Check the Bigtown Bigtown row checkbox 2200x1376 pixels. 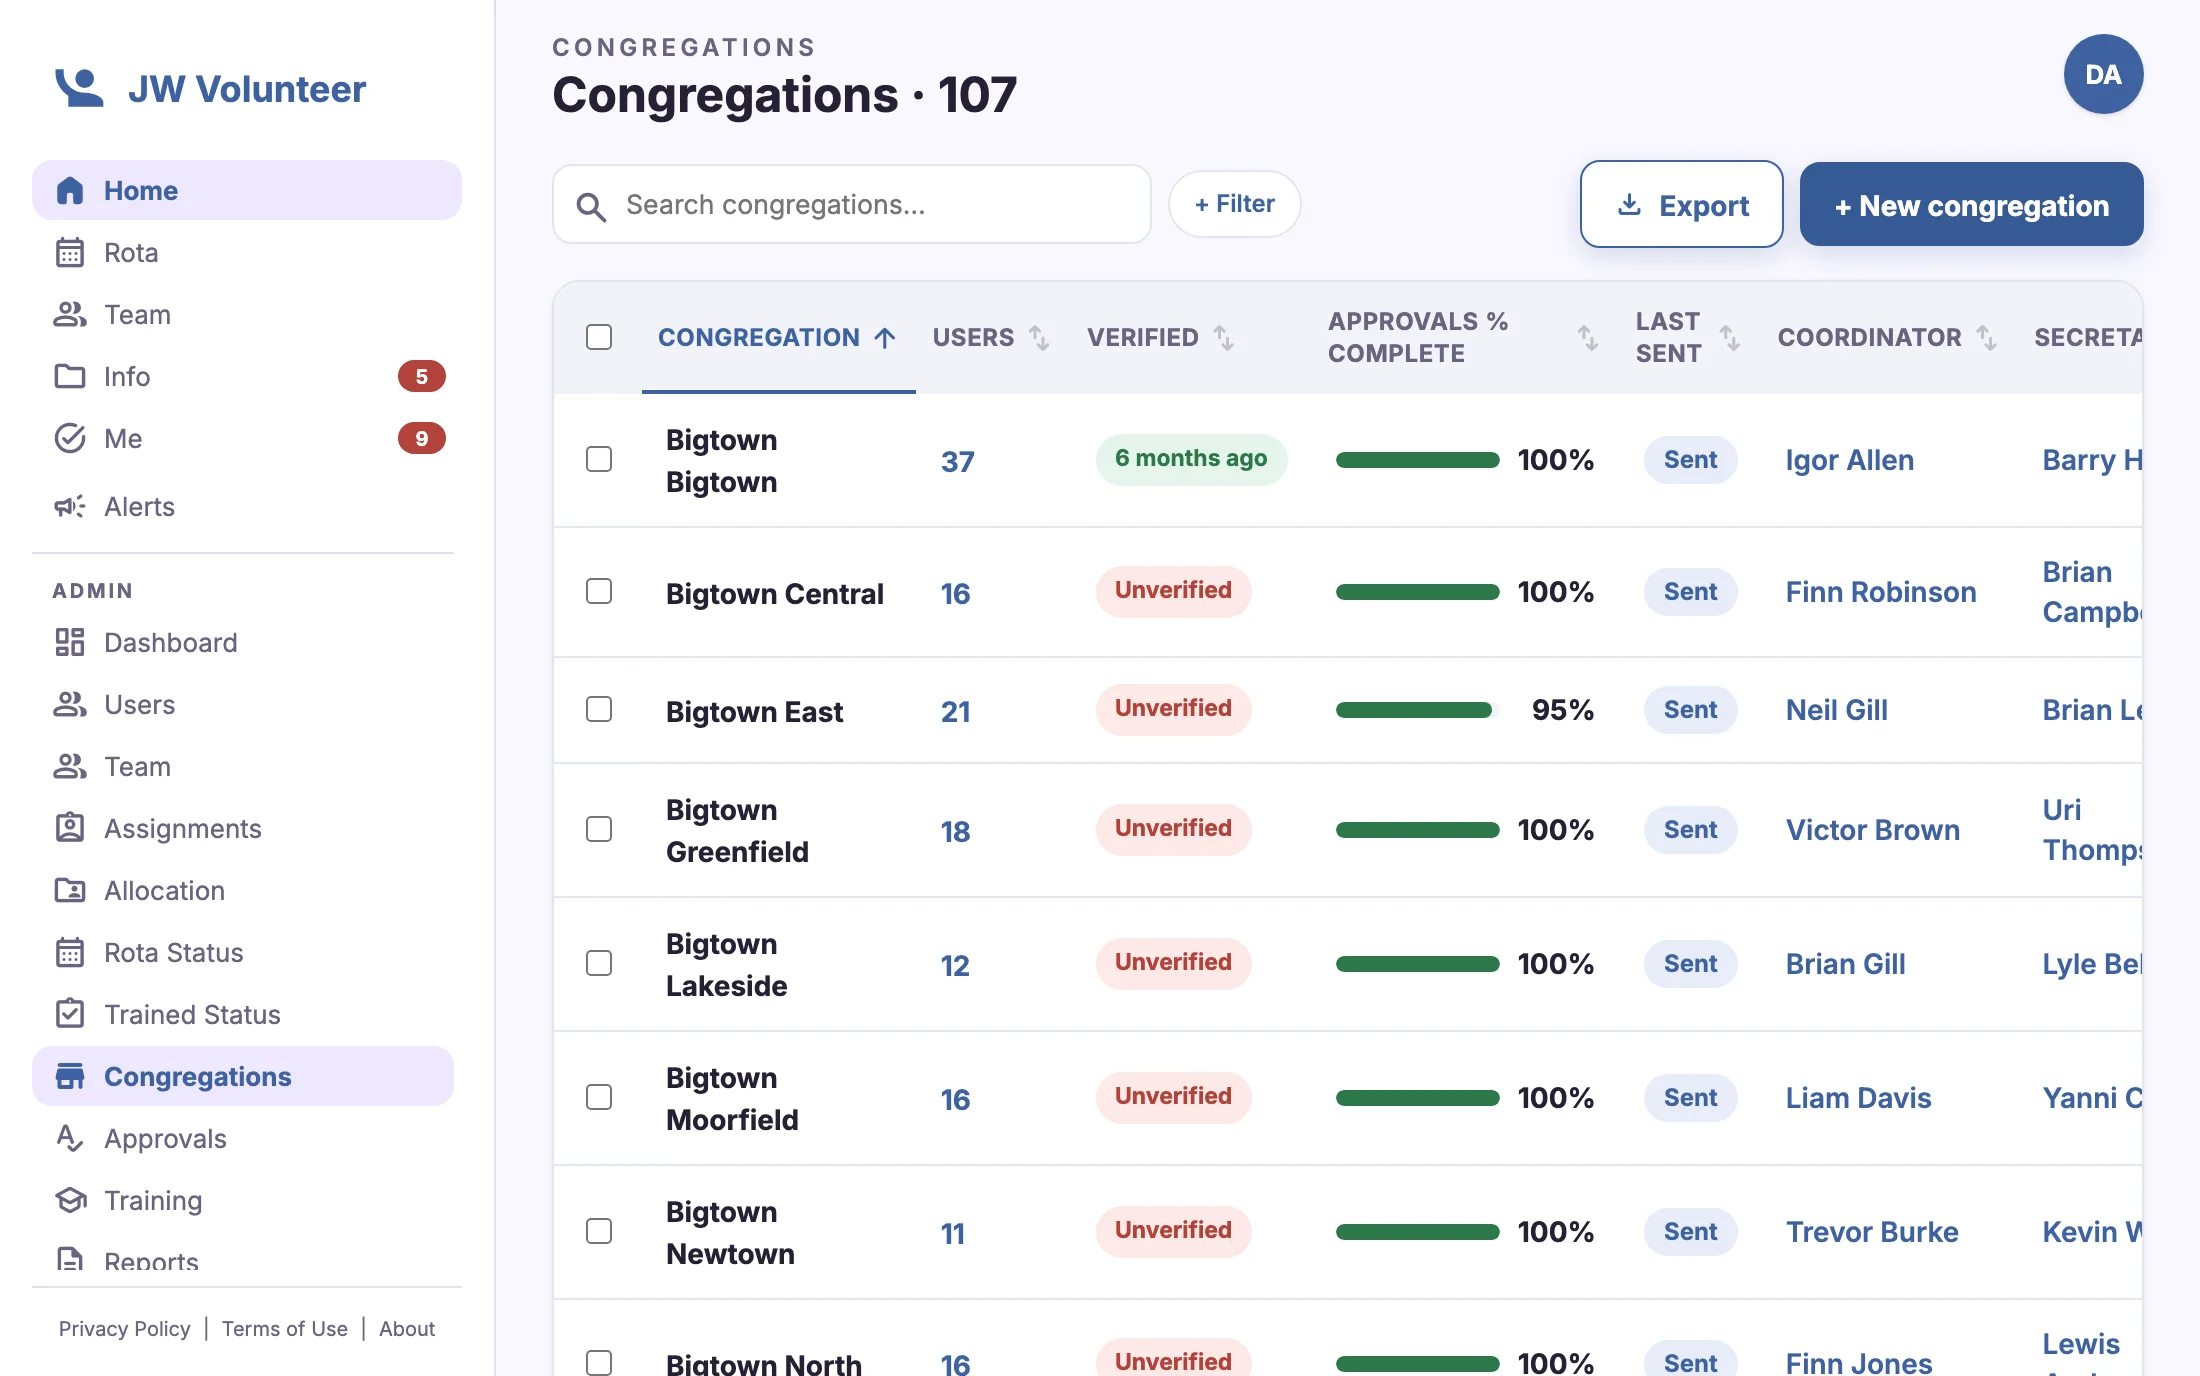(x=599, y=459)
